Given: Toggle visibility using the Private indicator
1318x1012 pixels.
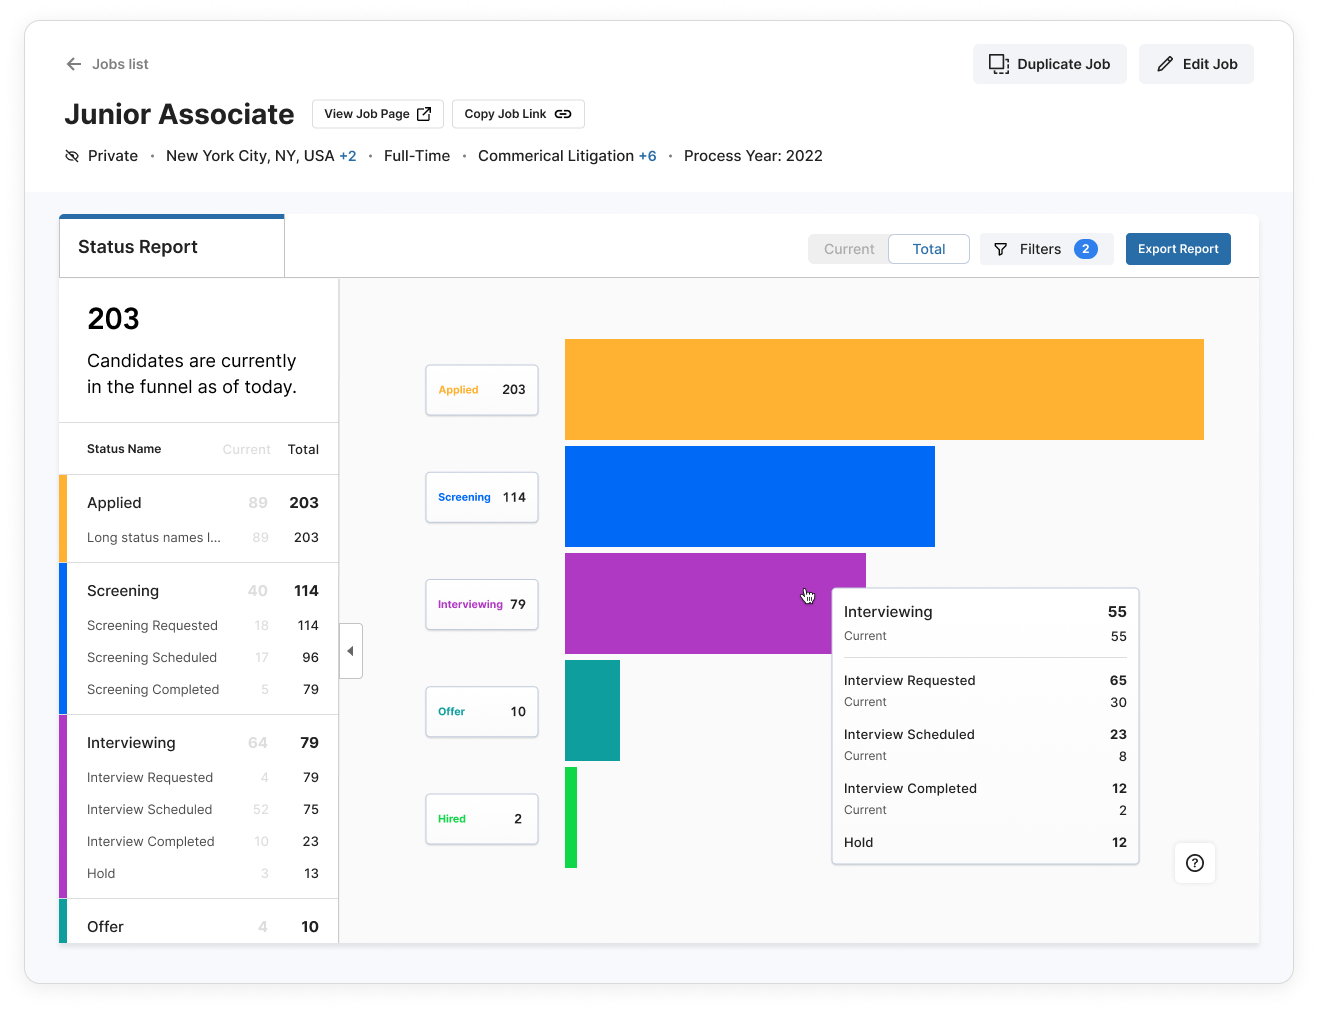Looking at the screenshot, I should click(100, 155).
